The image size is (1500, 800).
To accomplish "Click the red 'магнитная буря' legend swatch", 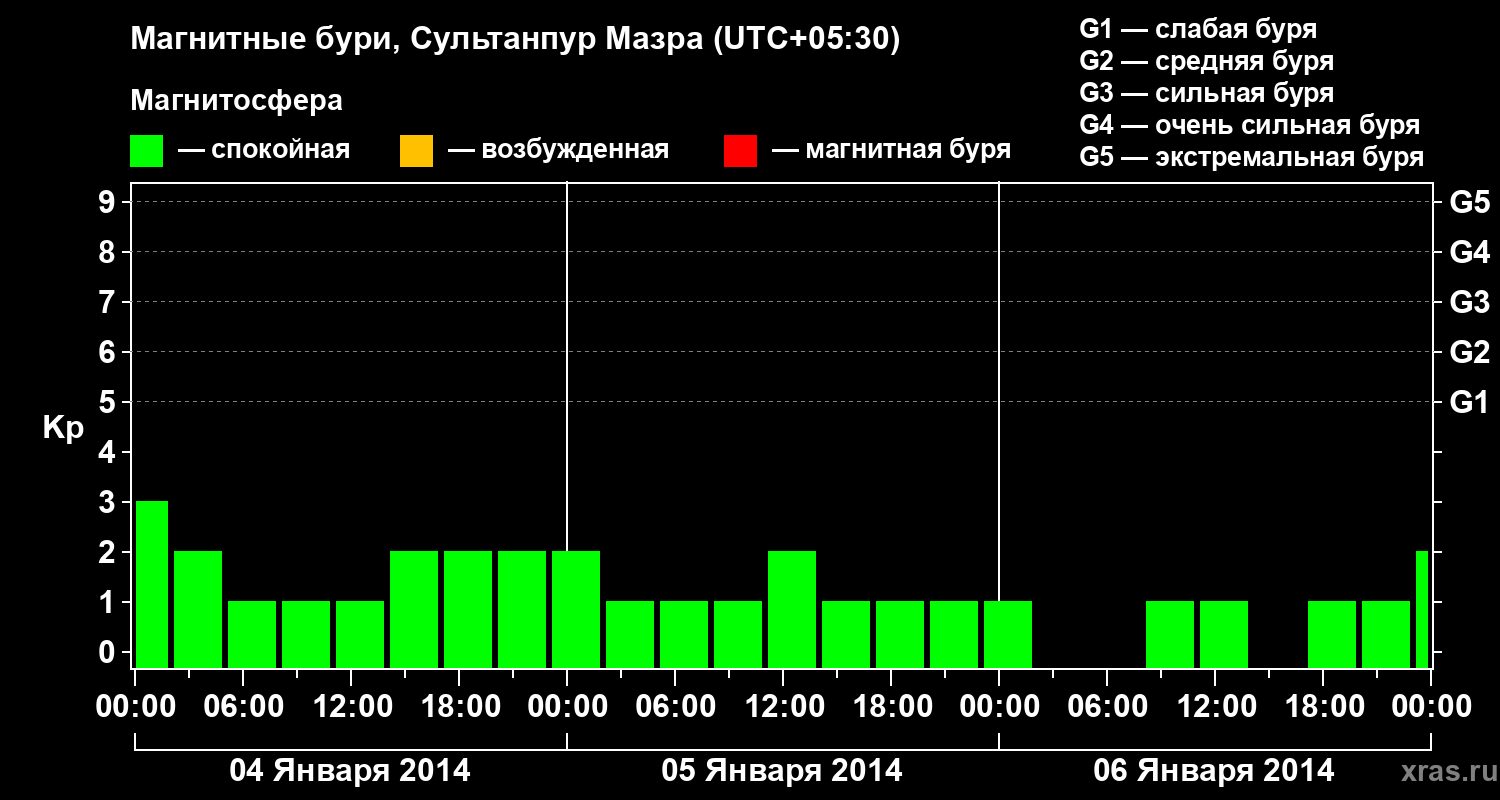I will tap(740, 151).
